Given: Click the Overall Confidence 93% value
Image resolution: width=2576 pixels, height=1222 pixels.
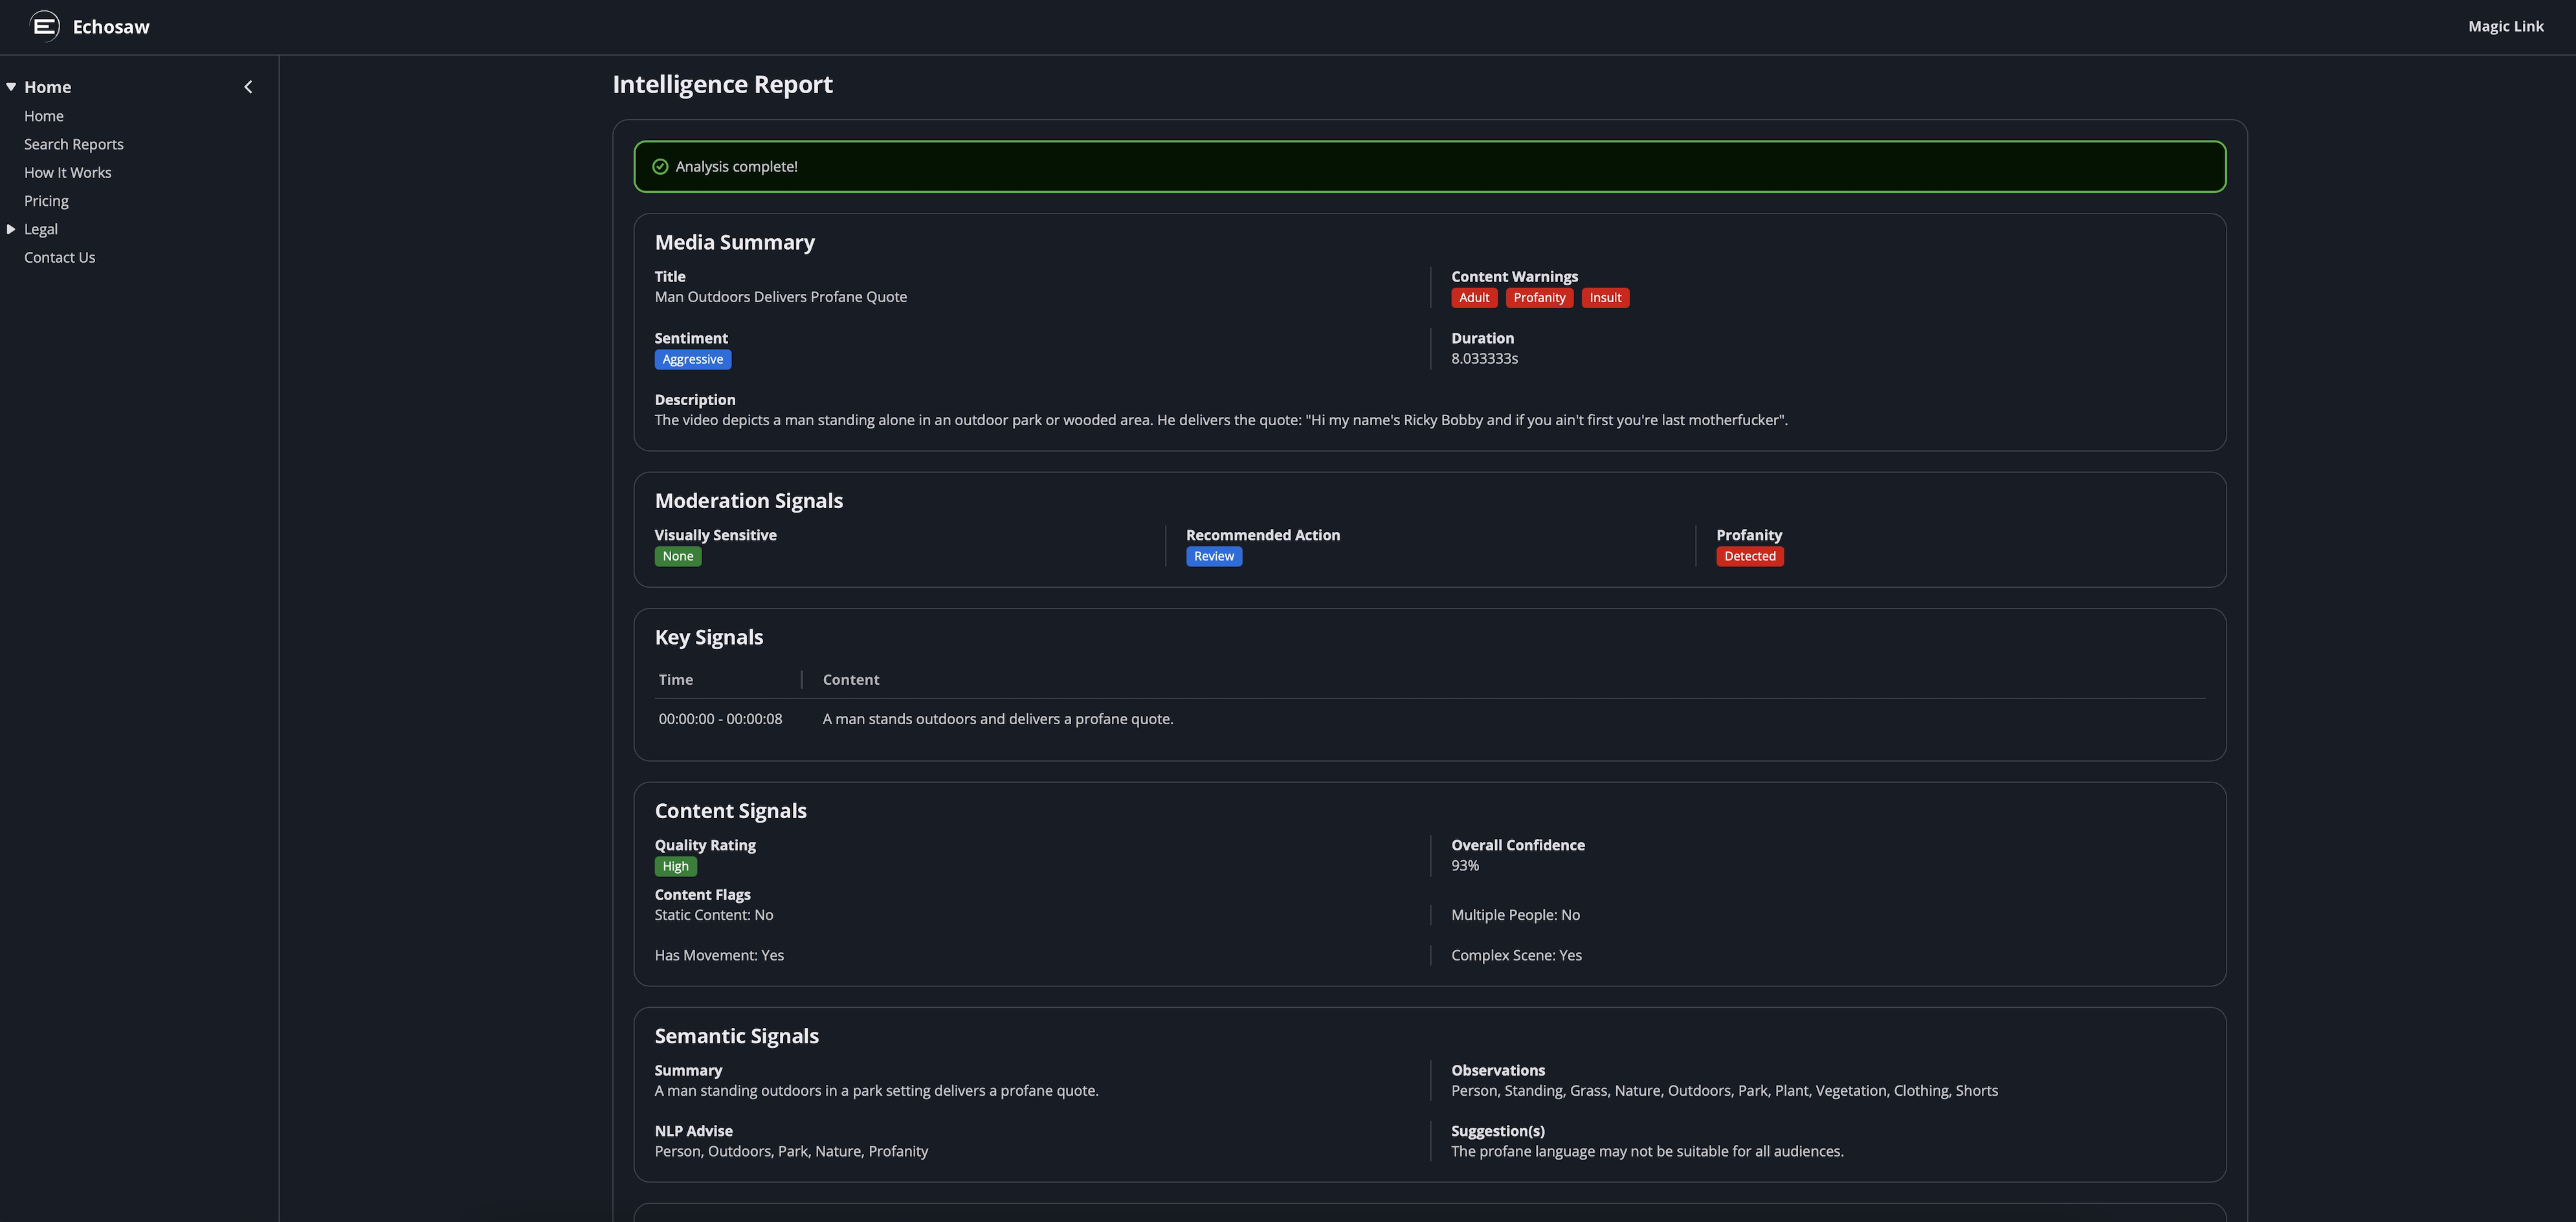Looking at the screenshot, I should (1465, 865).
